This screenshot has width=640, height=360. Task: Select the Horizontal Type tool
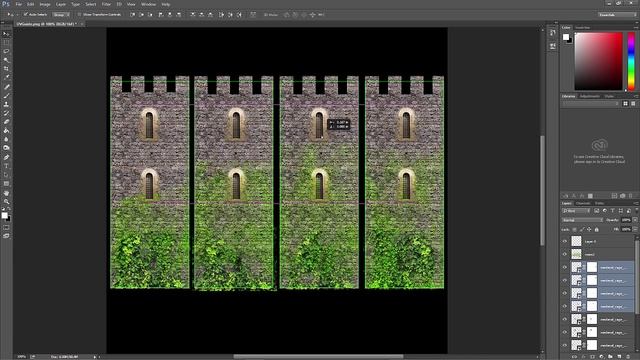pos(6,166)
